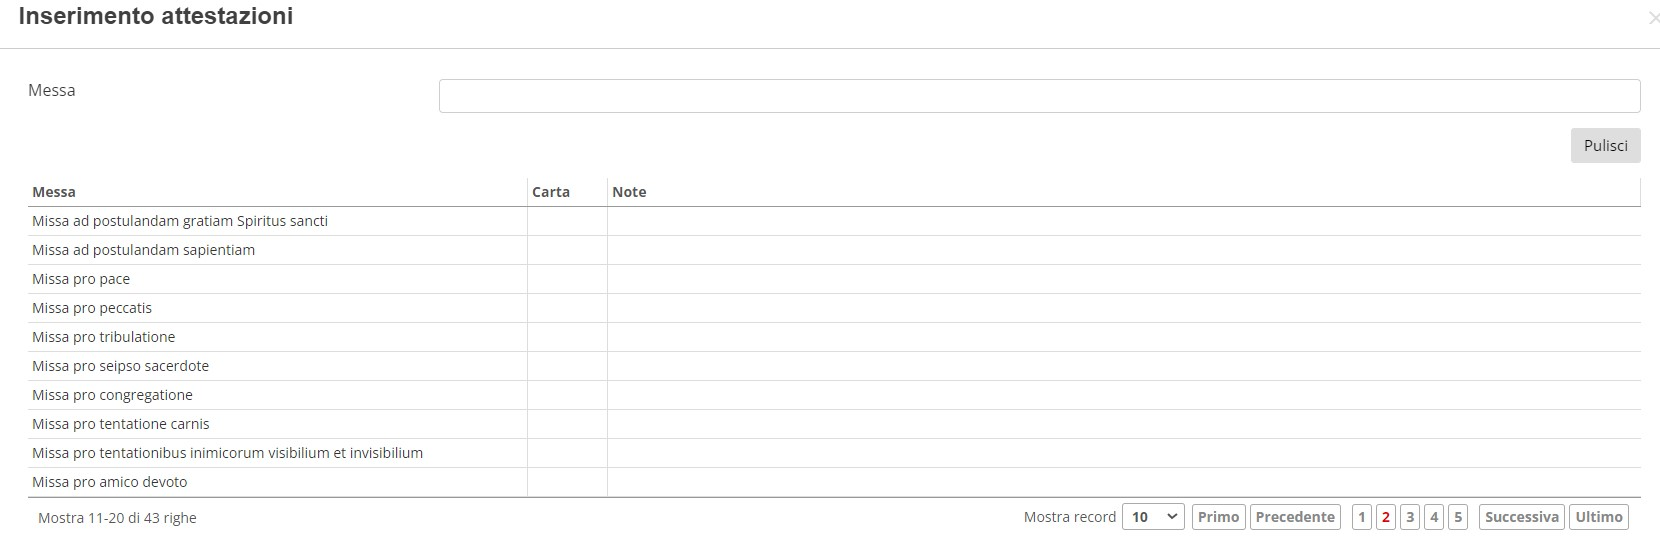Go to the Primo page

click(1218, 517)
